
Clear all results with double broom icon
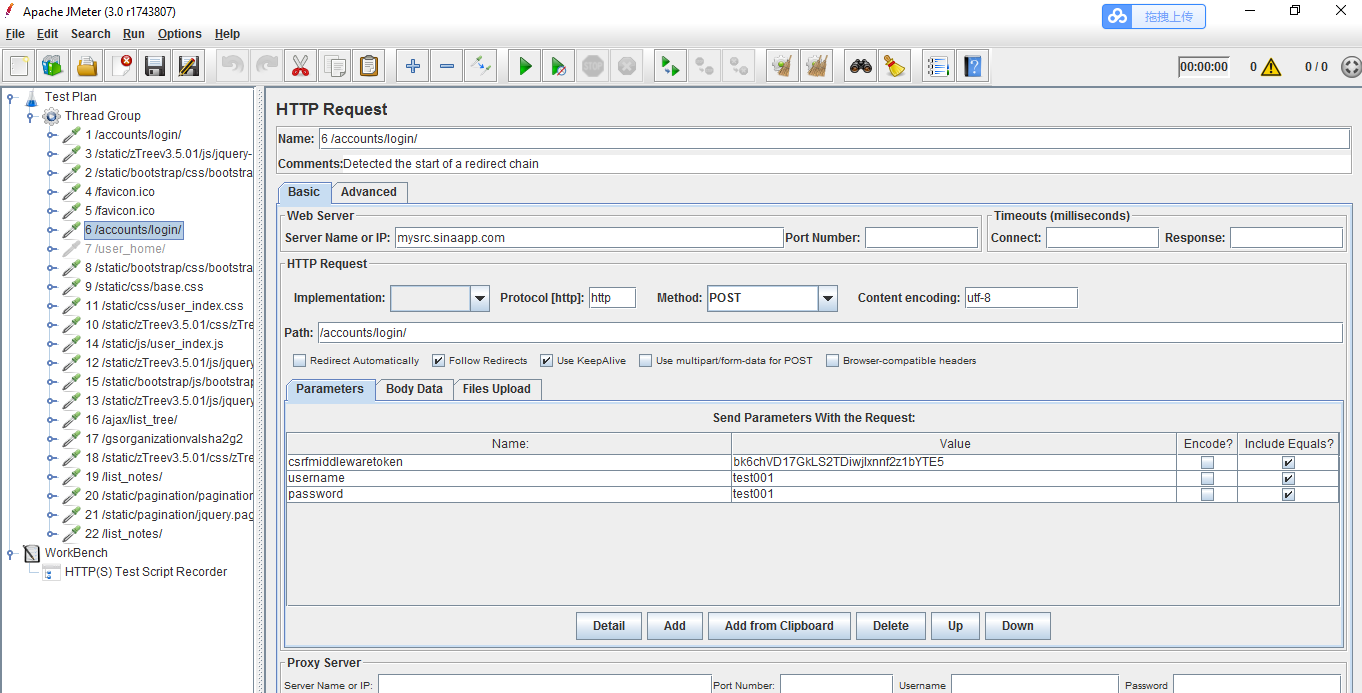(817, 67)
